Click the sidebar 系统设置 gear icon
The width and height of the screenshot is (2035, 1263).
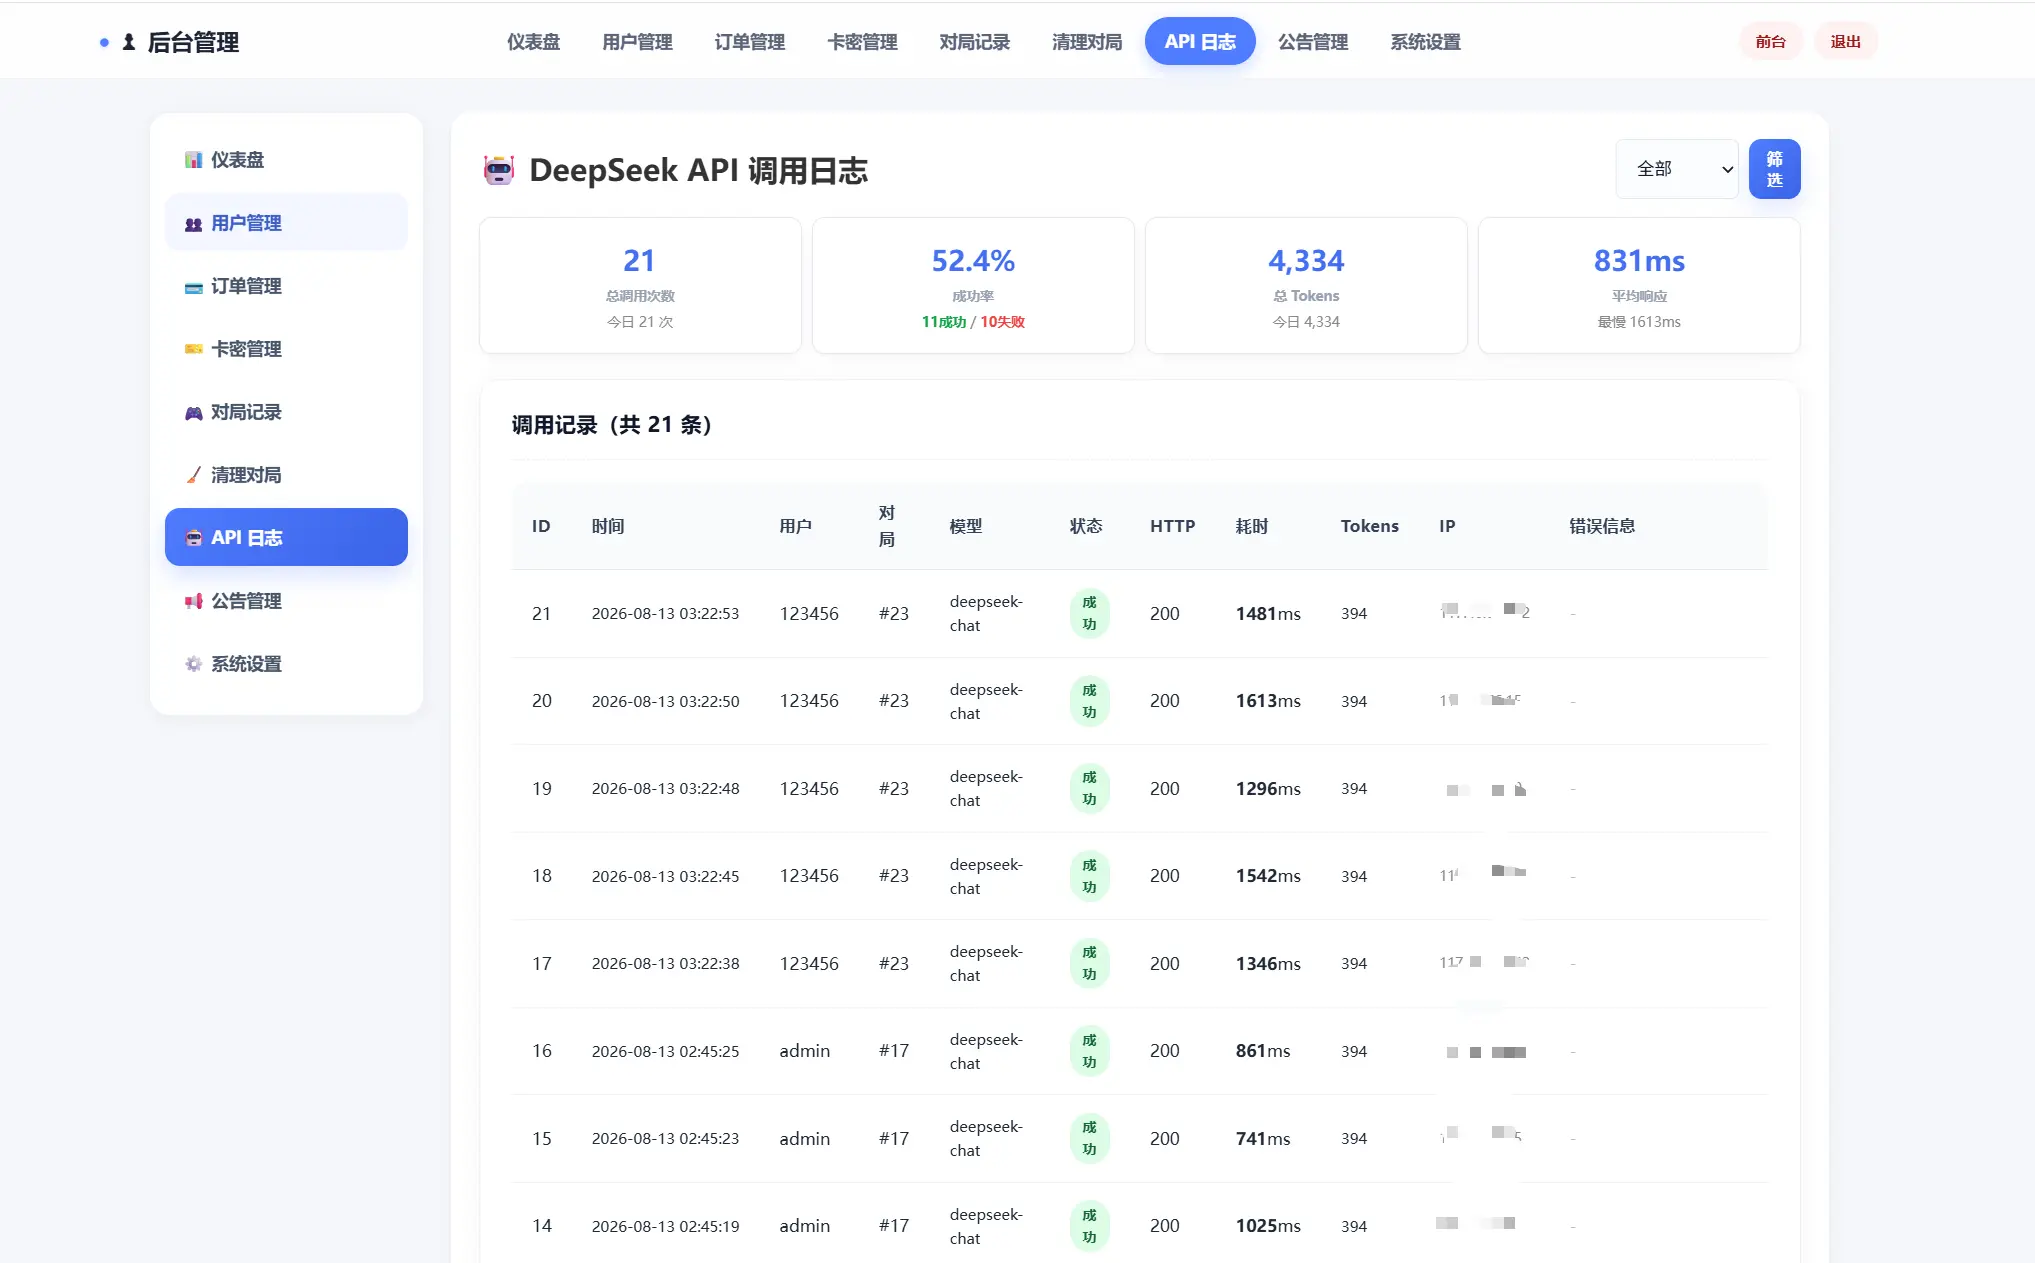click(194, 664)
